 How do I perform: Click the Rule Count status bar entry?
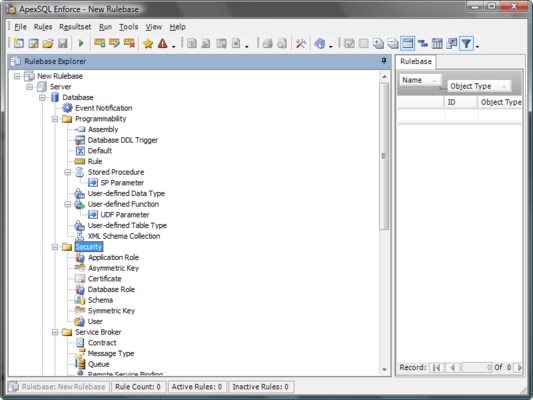coord(138,387)
